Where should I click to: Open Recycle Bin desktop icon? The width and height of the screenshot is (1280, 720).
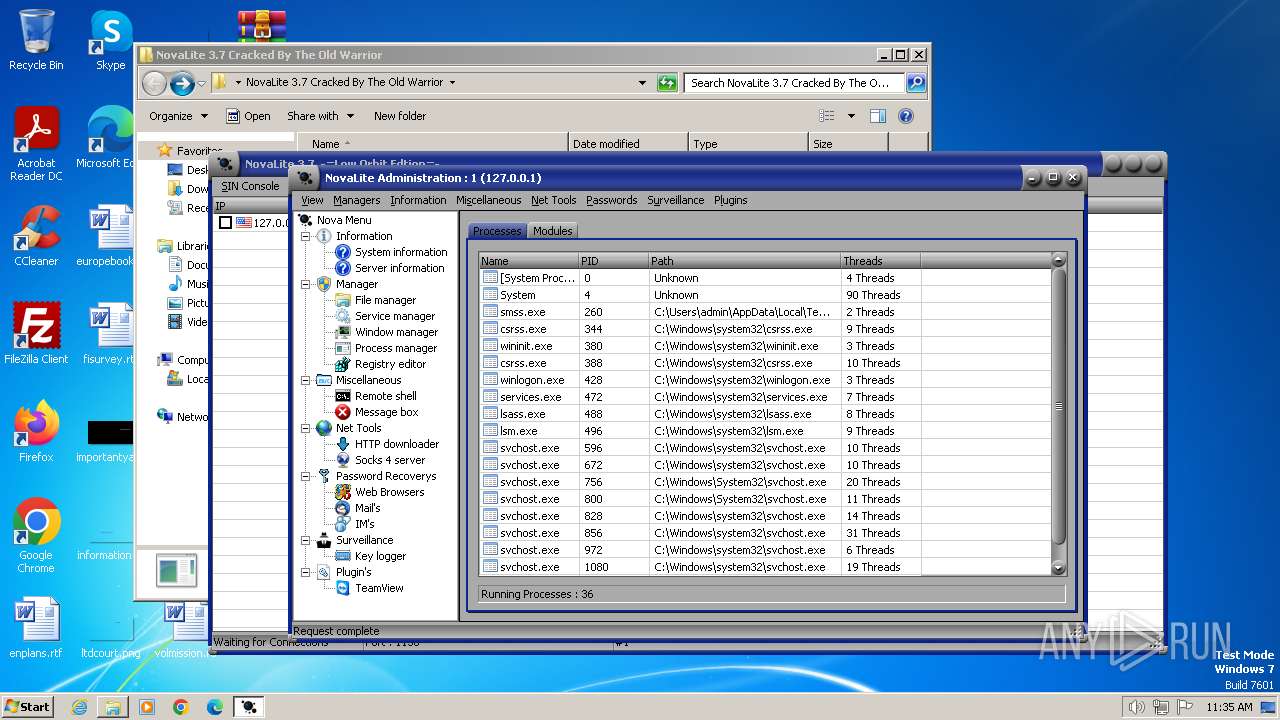(x=36, y=40)
